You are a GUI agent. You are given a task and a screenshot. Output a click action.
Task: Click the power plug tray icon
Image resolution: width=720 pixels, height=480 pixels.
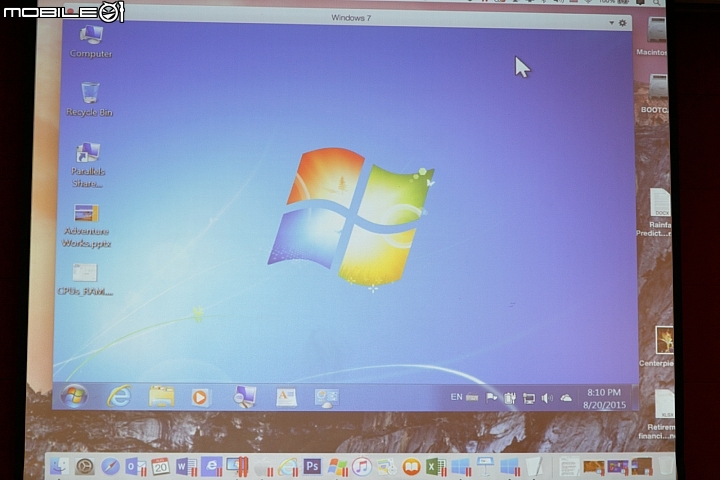(510, 398)
